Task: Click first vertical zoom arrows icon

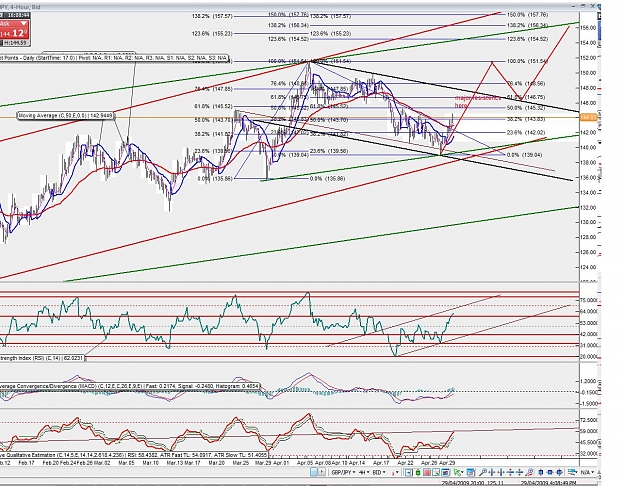Action: 510,473
